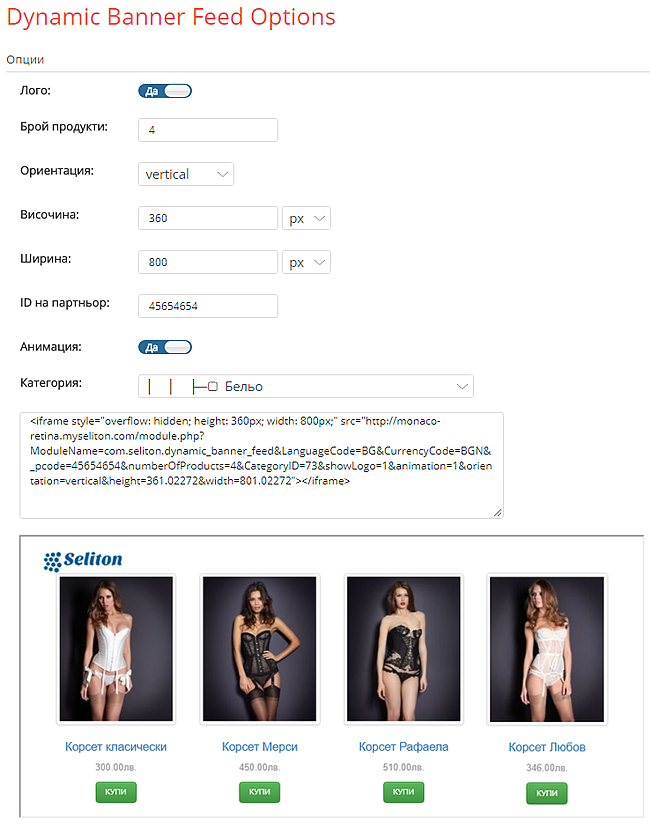Click inside the iframe code textarea

262,466
